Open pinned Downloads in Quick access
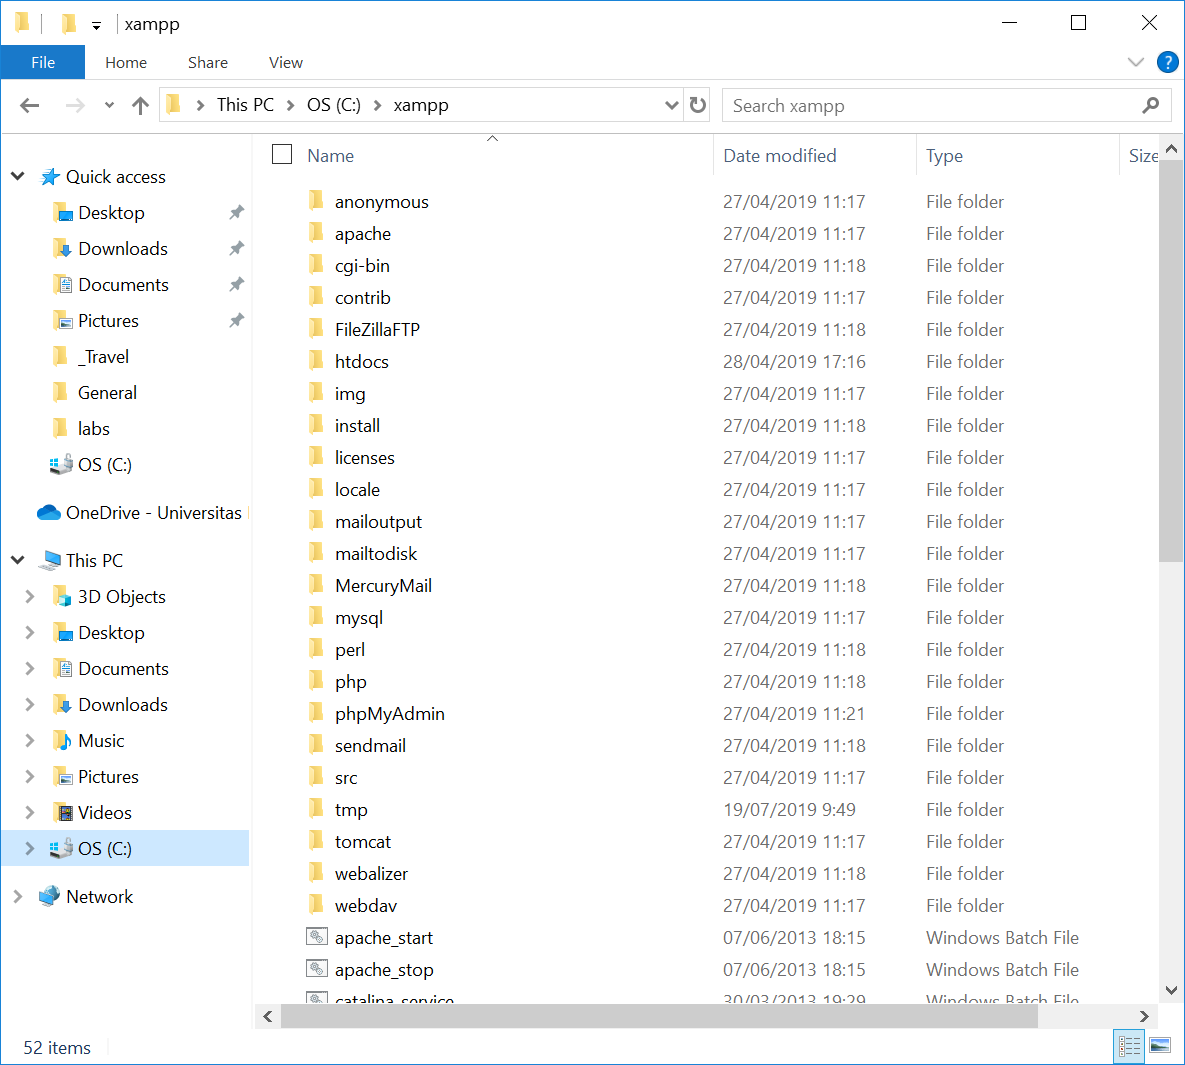1185x1065 pixels. click(110, 249)
